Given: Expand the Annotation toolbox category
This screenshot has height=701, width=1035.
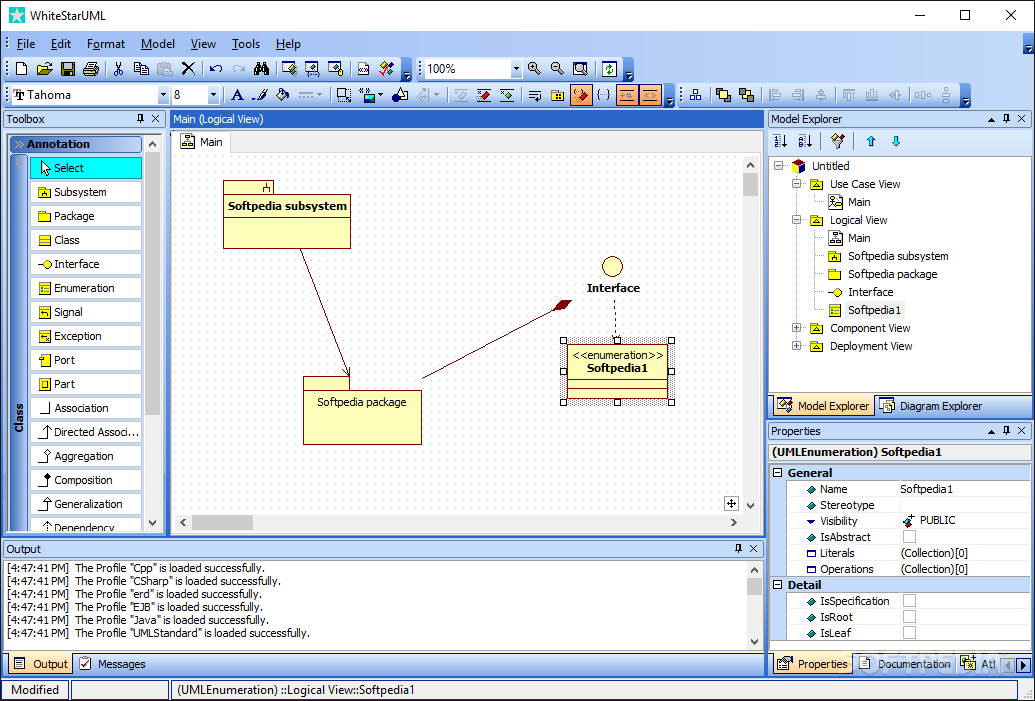Looking at the screenshot, I should pos(75,144).
